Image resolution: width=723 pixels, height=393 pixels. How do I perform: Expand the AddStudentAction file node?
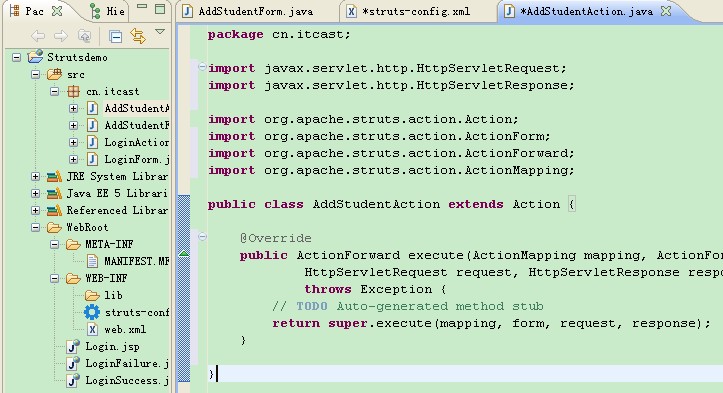(73, 108)
